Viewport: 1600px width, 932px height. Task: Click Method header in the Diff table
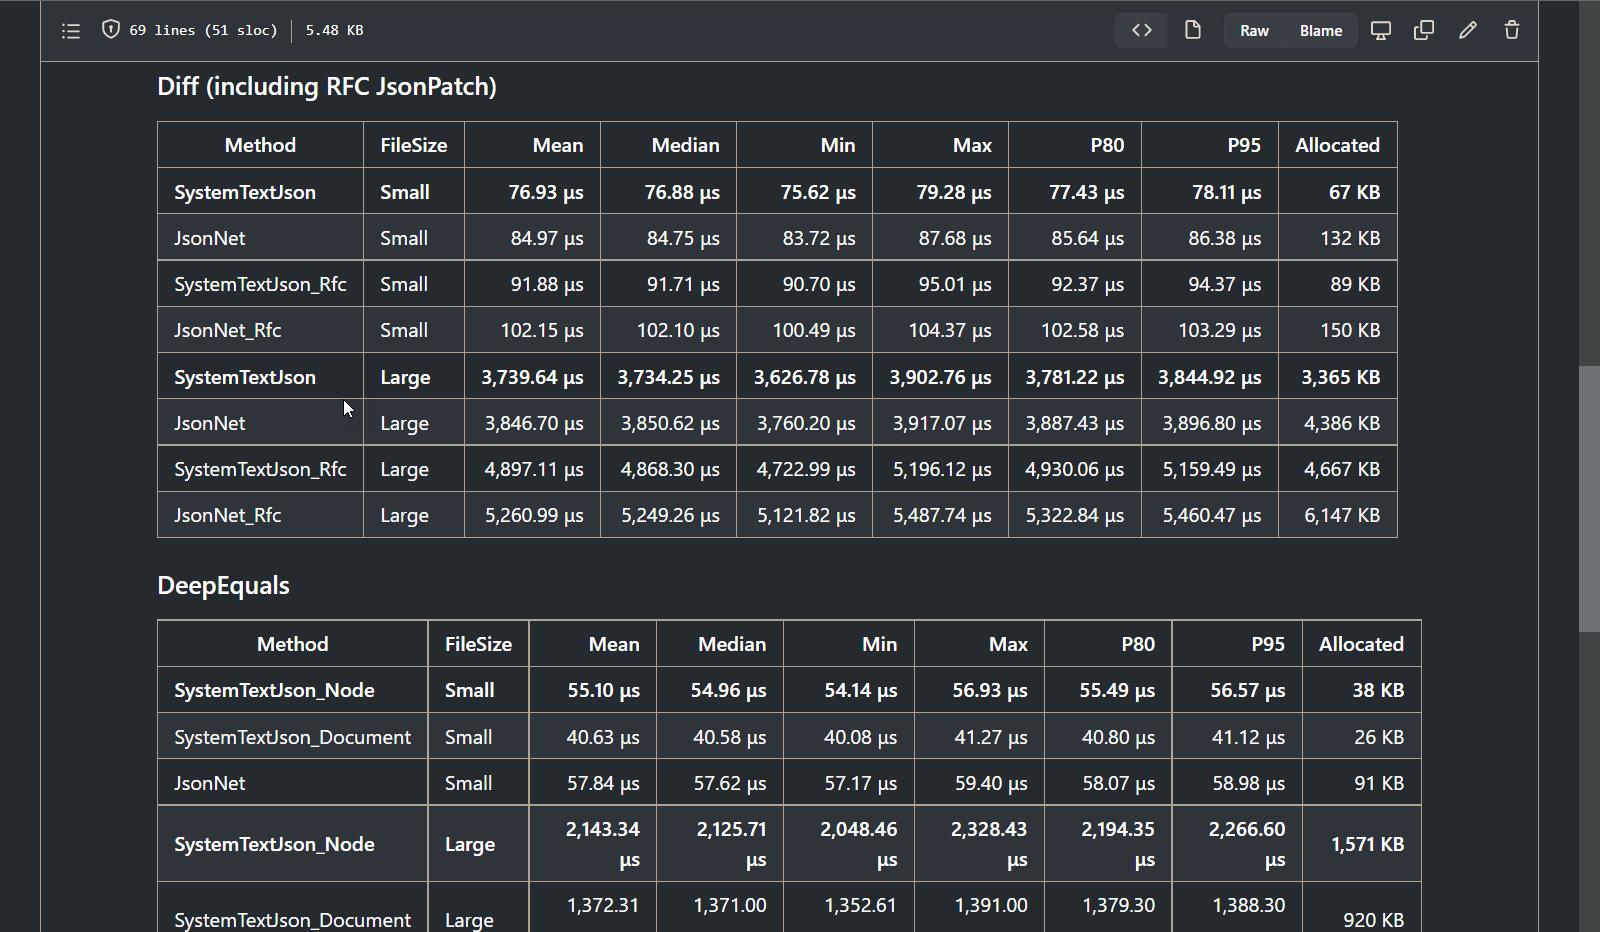tap(260, 146)
